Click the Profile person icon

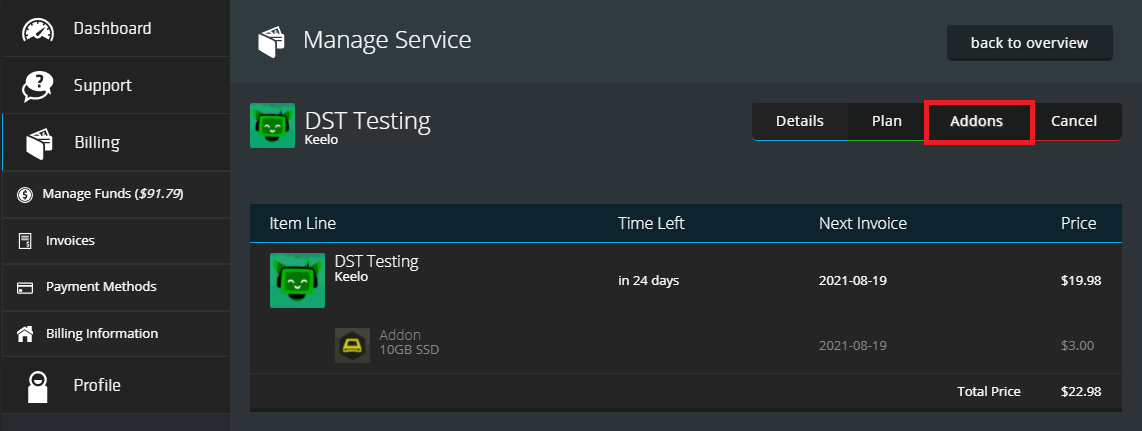38,387
